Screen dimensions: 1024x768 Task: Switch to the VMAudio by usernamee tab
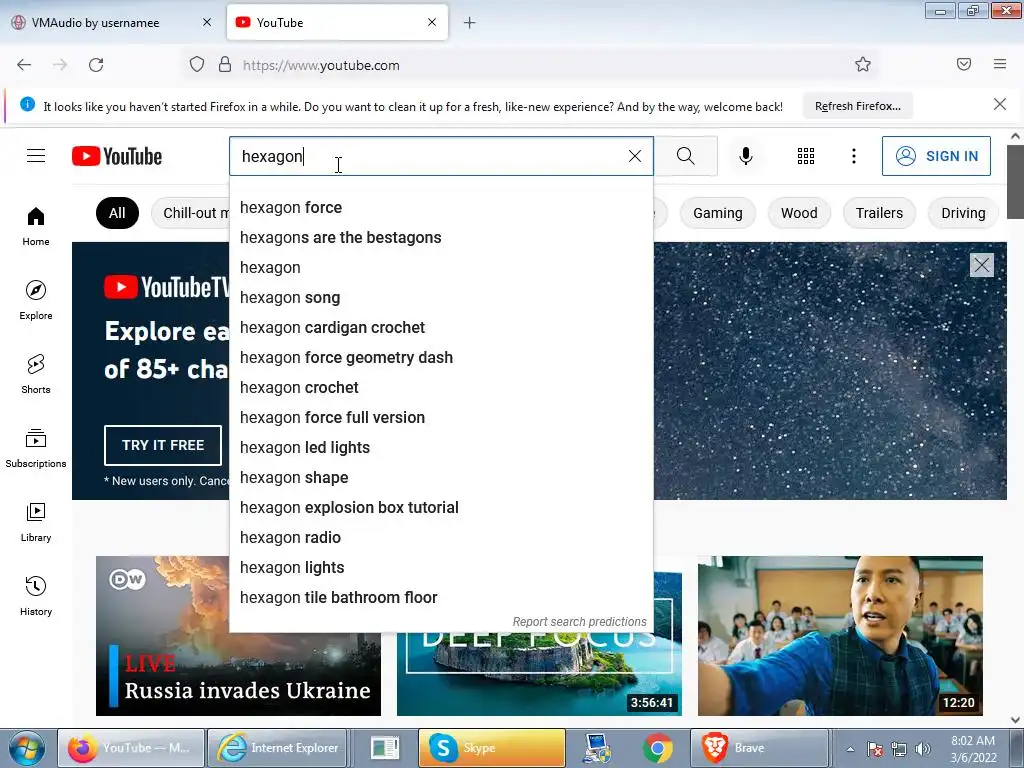(112, 22)
